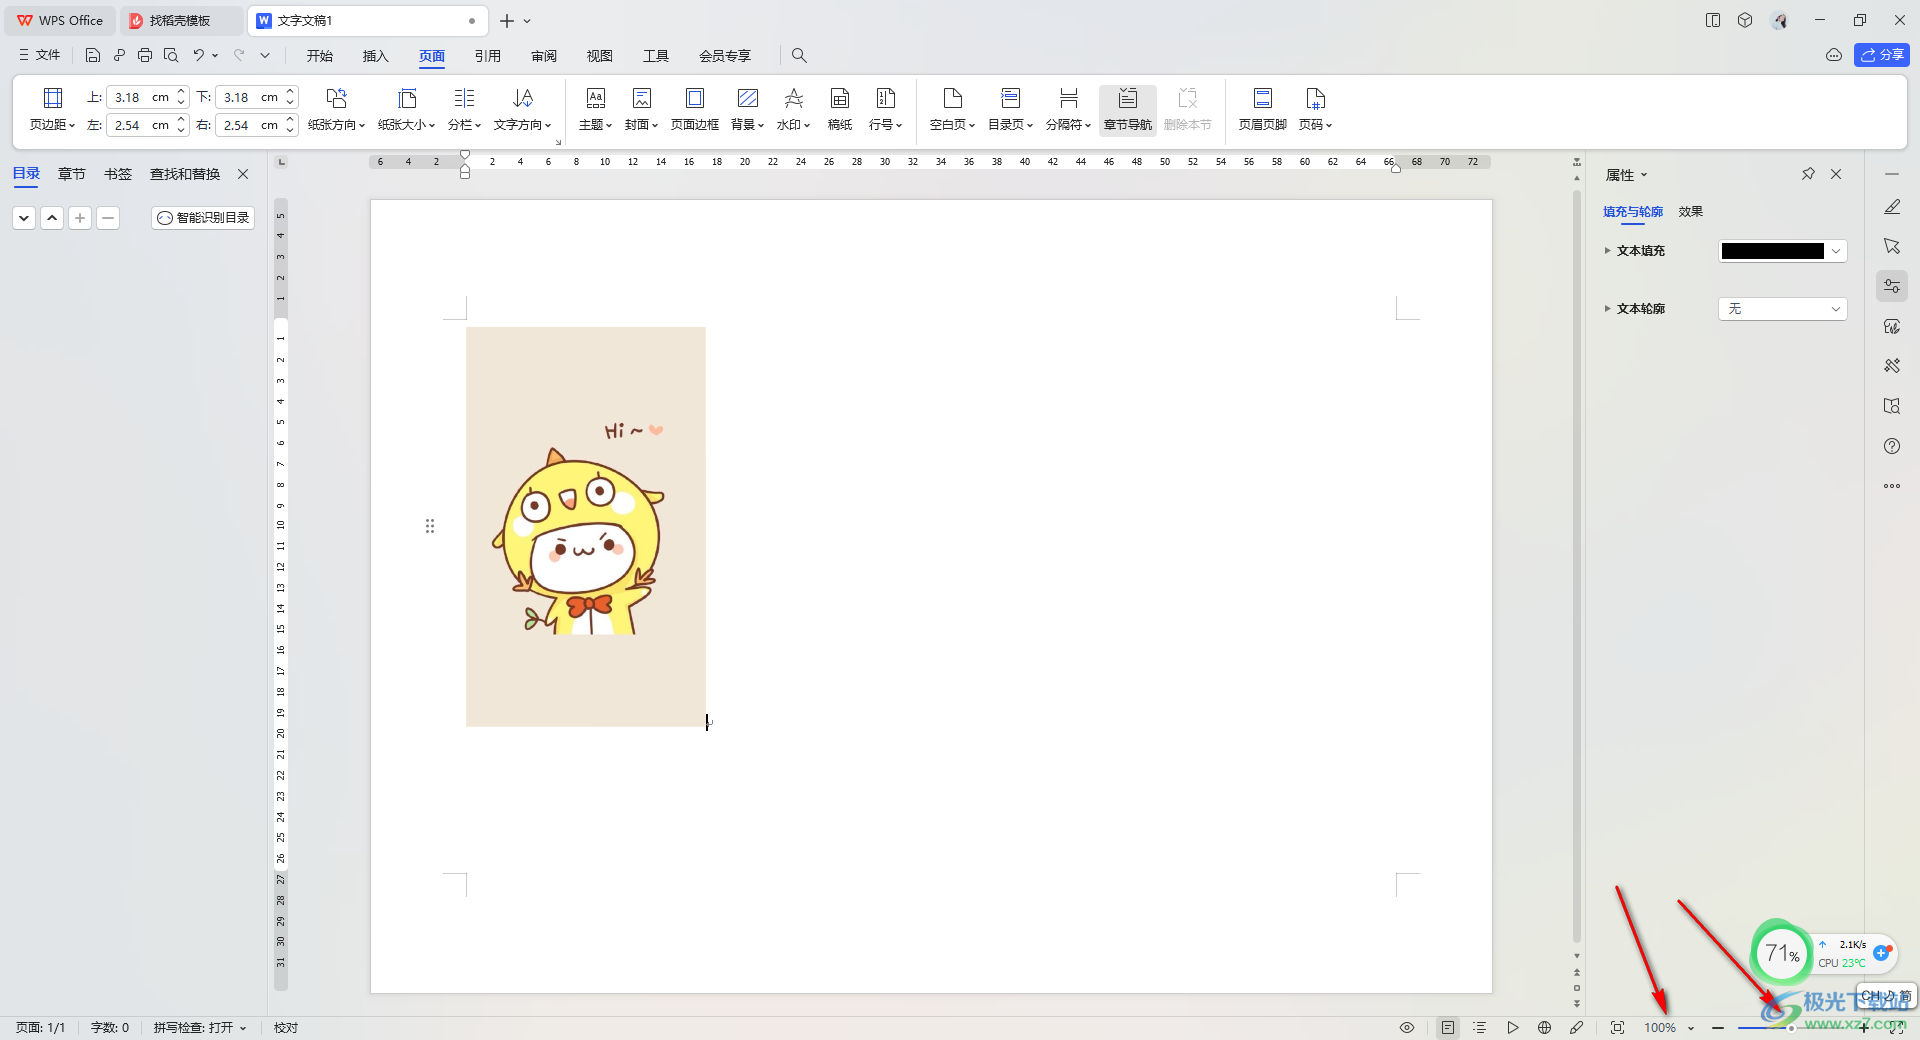Click the selection arrow in right sidebar

point(1892,246)
